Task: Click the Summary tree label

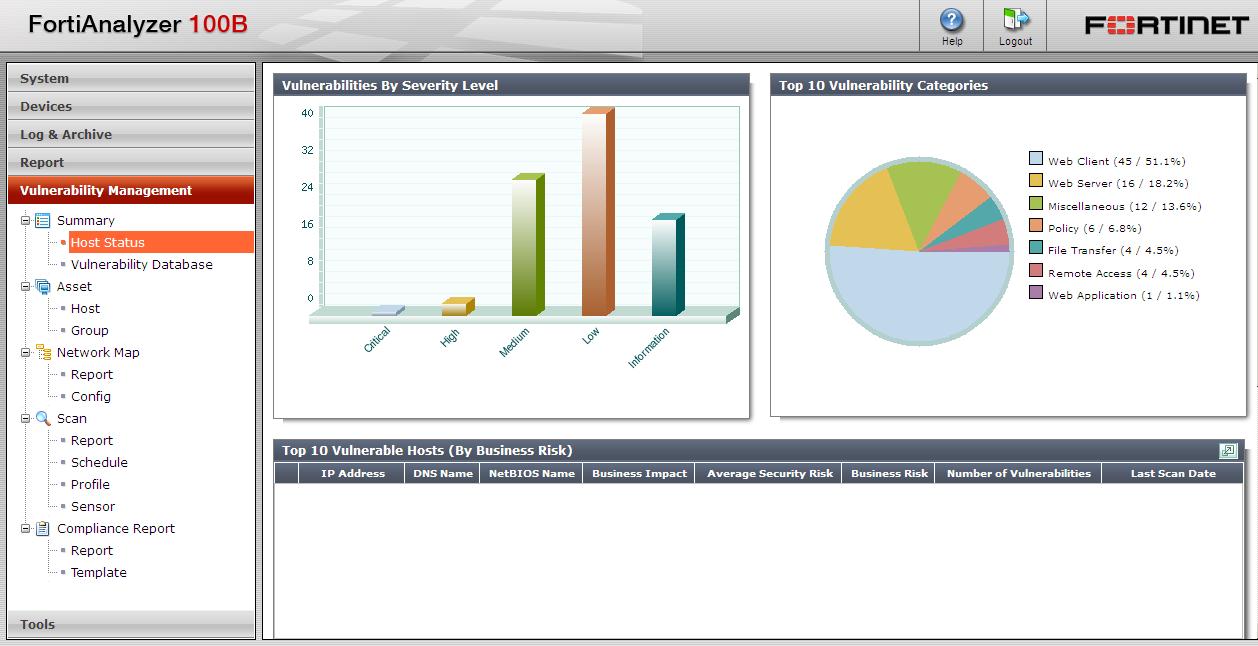Action: [85, 220]
